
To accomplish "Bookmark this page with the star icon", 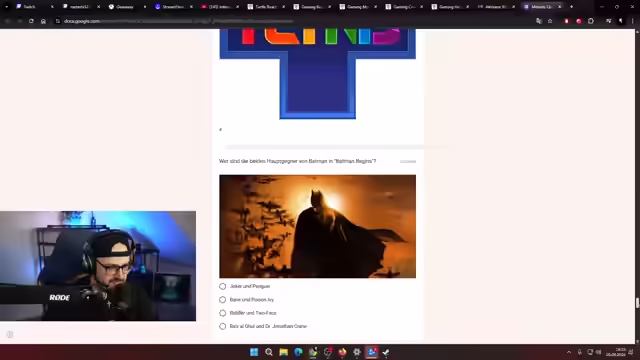I will pos(550,21).
